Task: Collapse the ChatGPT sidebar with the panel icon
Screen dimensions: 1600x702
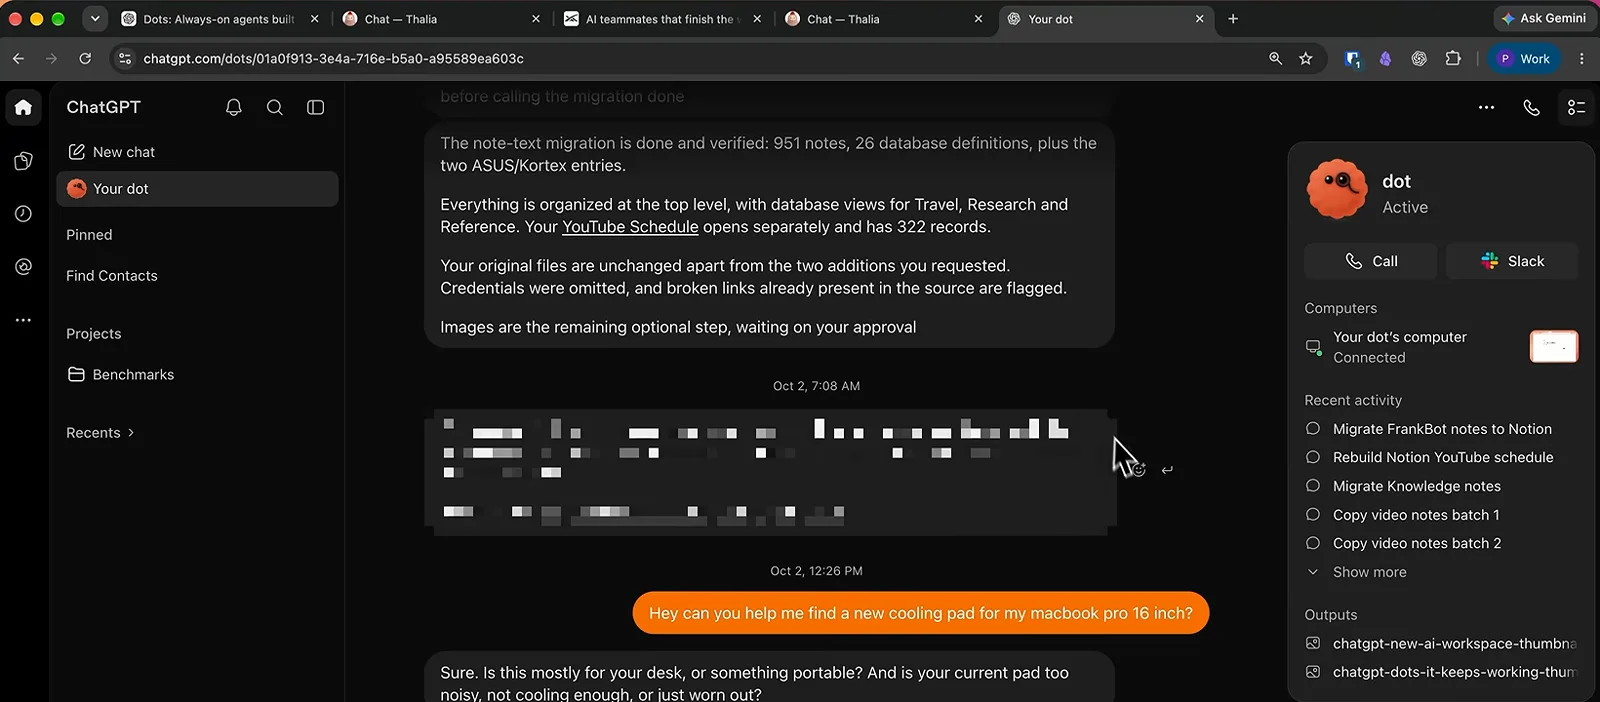Action: click(x=316, y=107)
